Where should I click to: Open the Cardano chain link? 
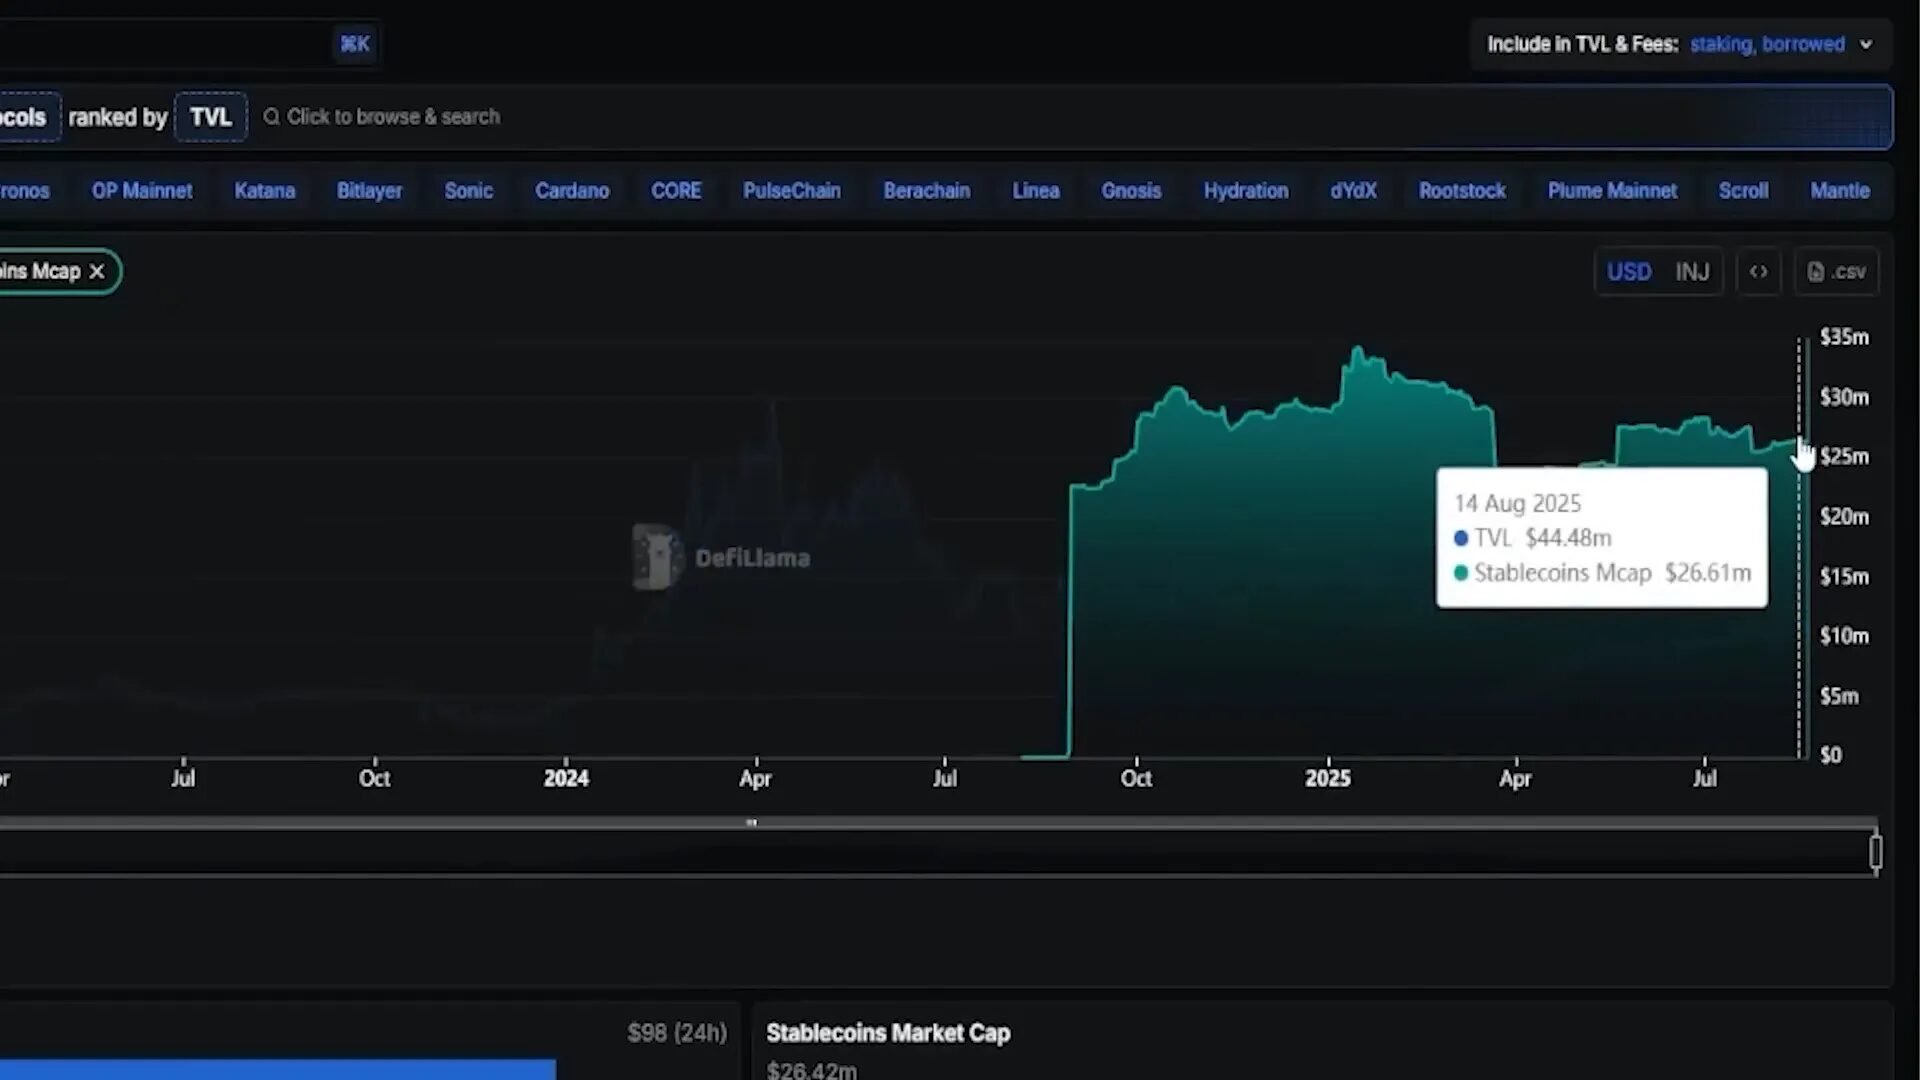tap(571, 191)
